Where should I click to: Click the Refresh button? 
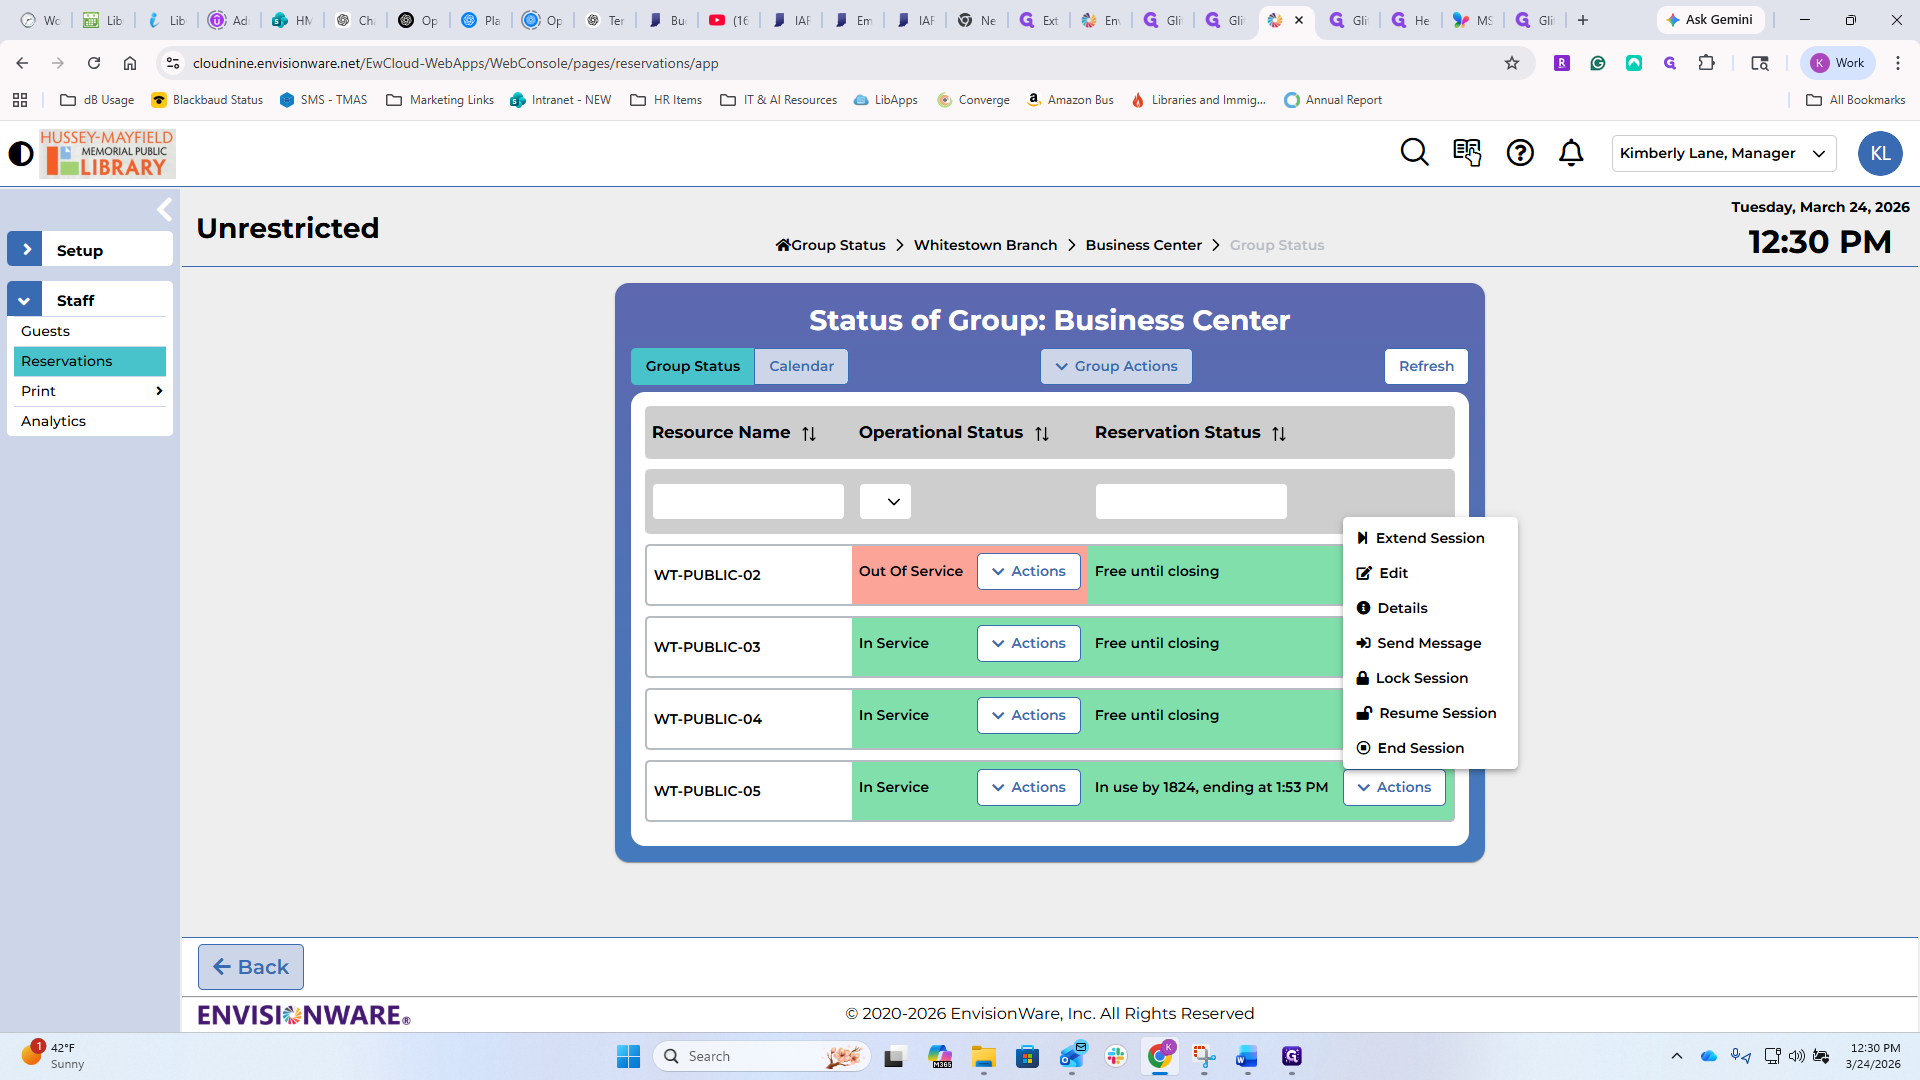point(1426,367)
